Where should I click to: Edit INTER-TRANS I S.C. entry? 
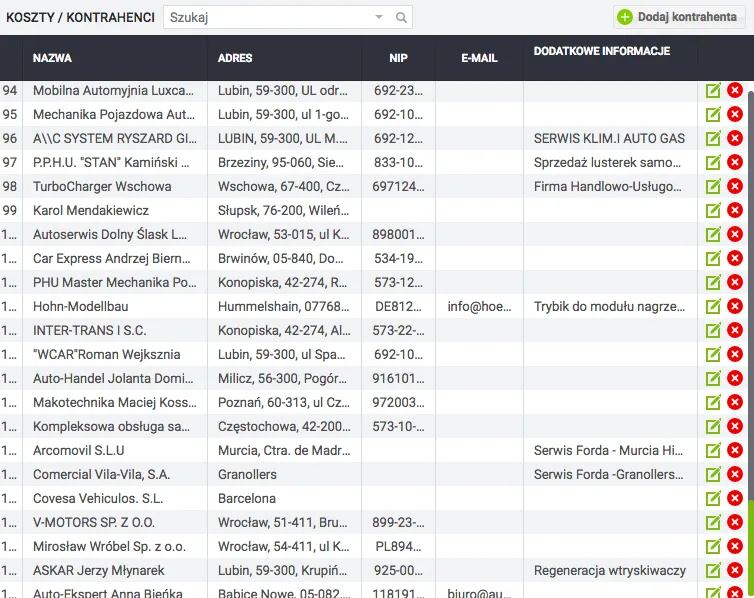pos(713,331)
